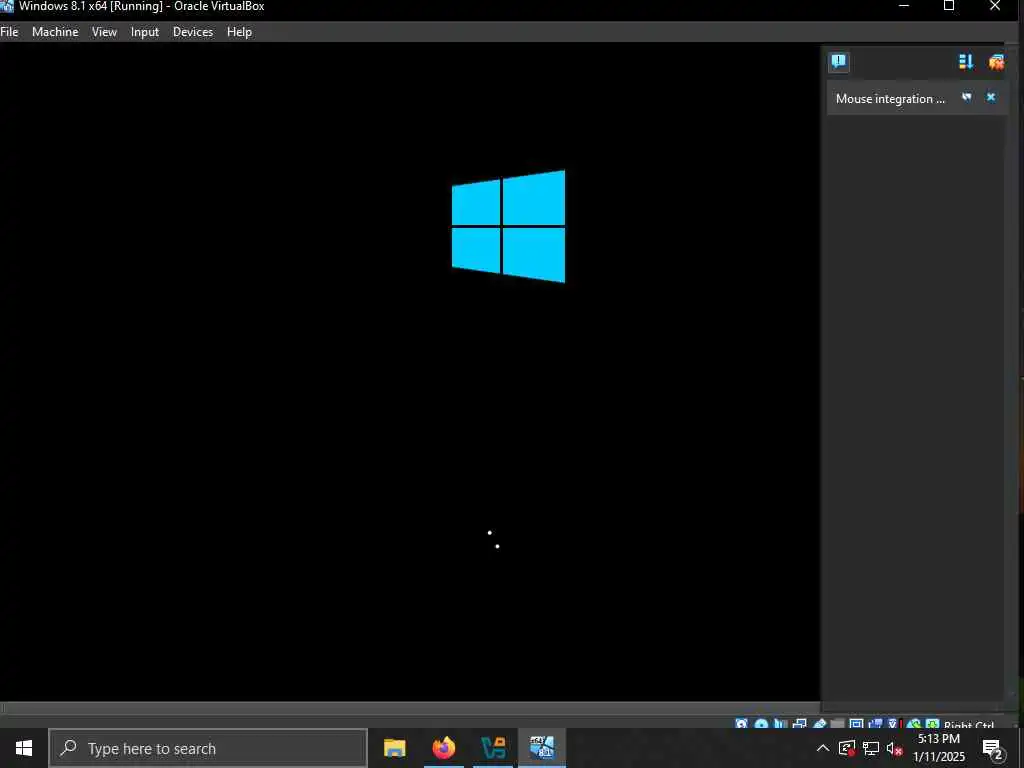1024x768 pixels.
Task: Open VirtualBox Manager from the taskbar
Action: (x=493, y=748)
